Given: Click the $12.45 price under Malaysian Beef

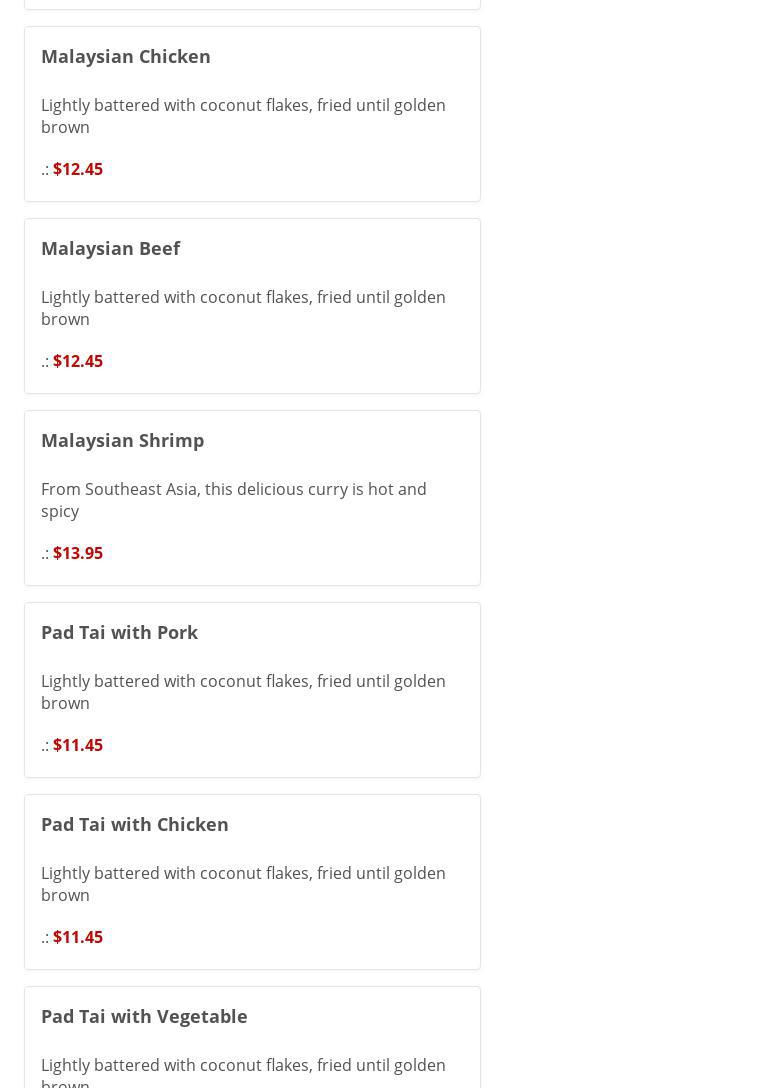Looking at the screenshot, I should point(78,361).
